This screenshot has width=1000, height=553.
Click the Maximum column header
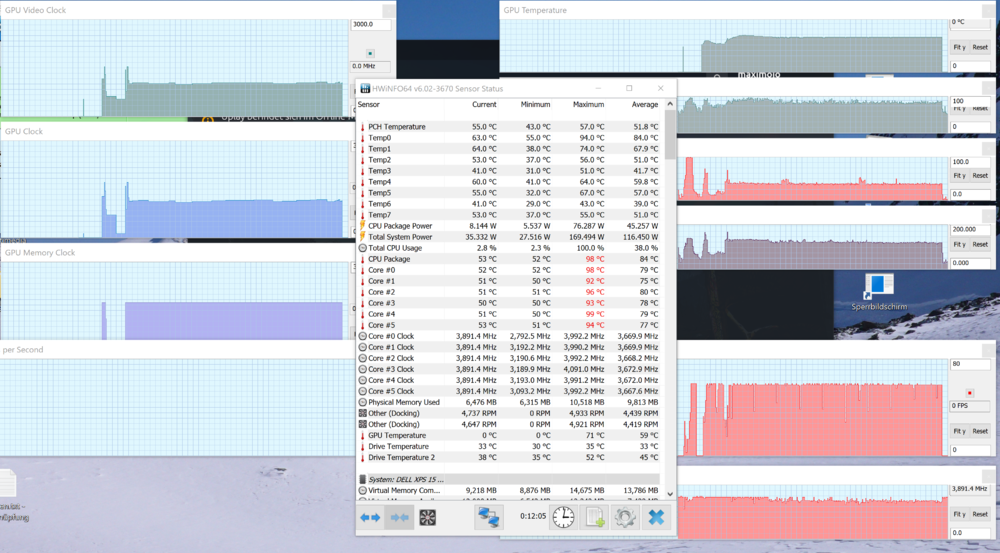click(x=588, y=104)
